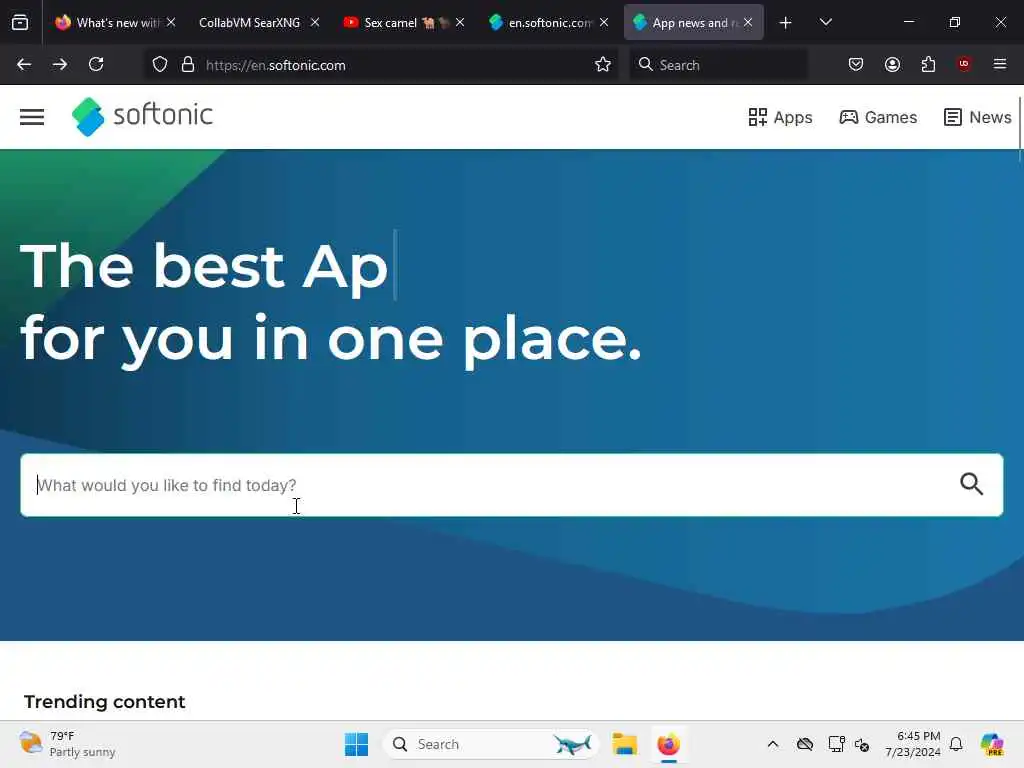Viewport: 1024px width, 768px height.
Task: Close the "What's new with" tab
Action: [x=170, y=22]
